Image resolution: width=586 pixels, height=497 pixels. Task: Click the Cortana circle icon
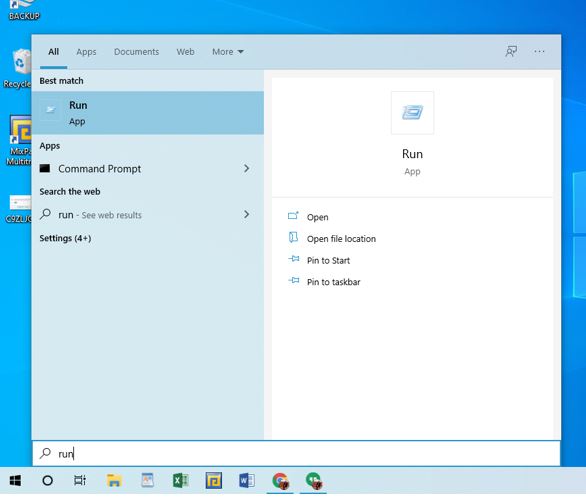pyautogui.click(x=47, y=481)
